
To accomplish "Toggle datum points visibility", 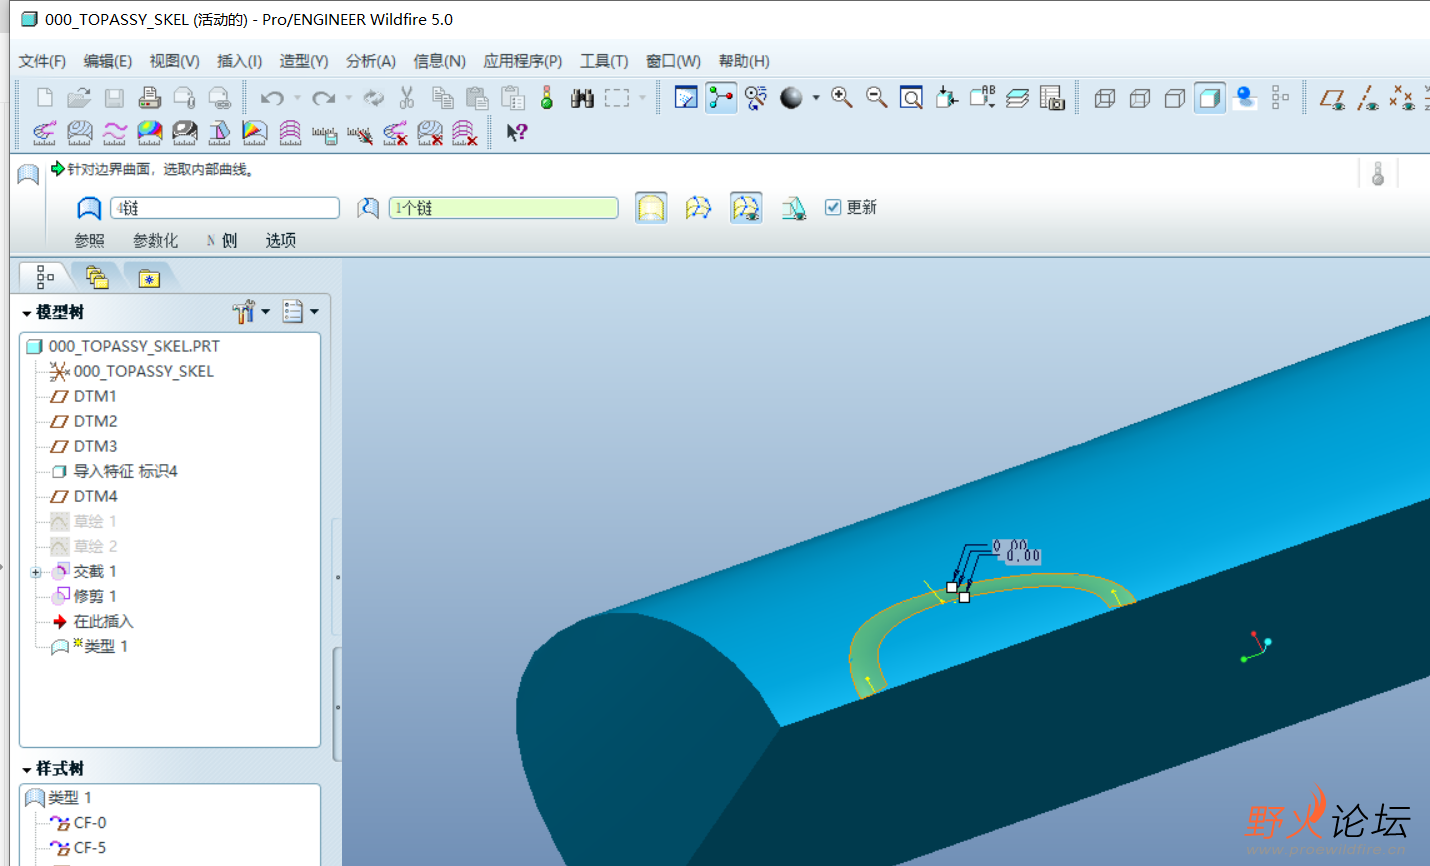I will [1402, 98].
